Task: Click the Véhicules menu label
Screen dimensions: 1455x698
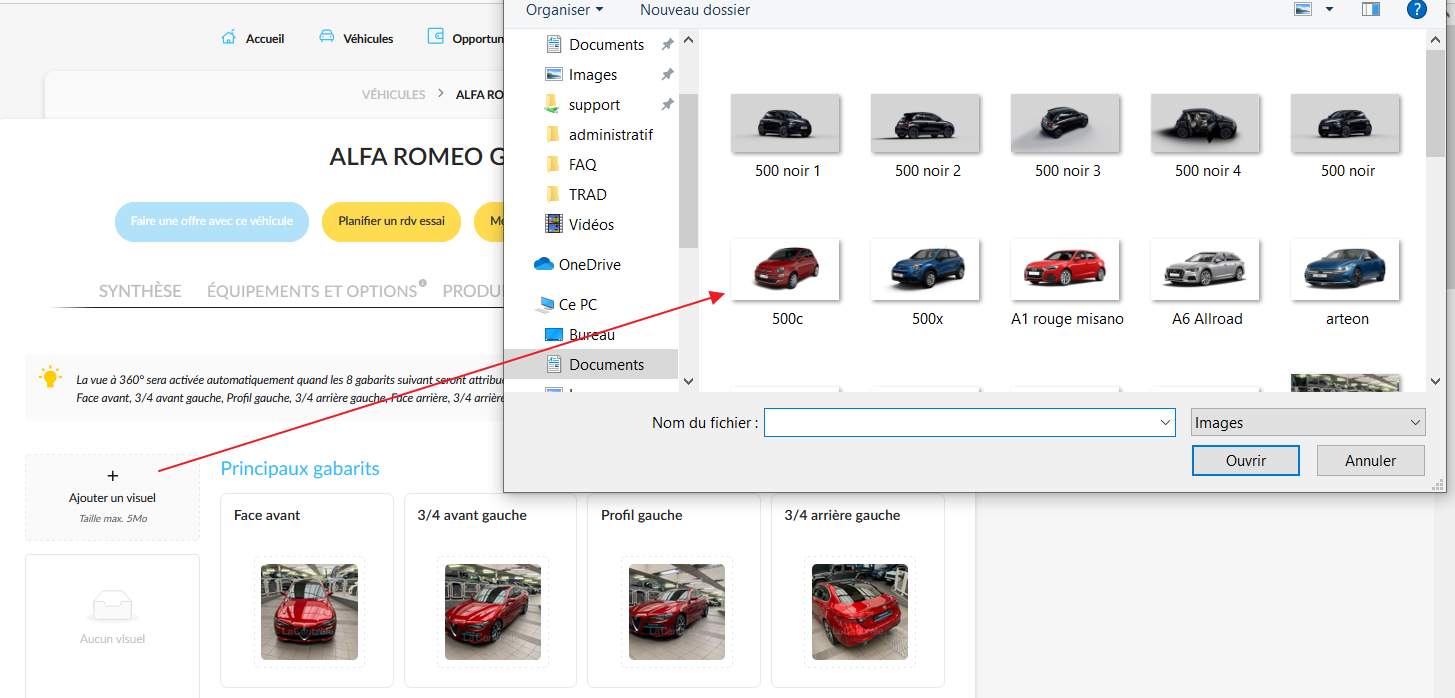Action: (368, 39)
